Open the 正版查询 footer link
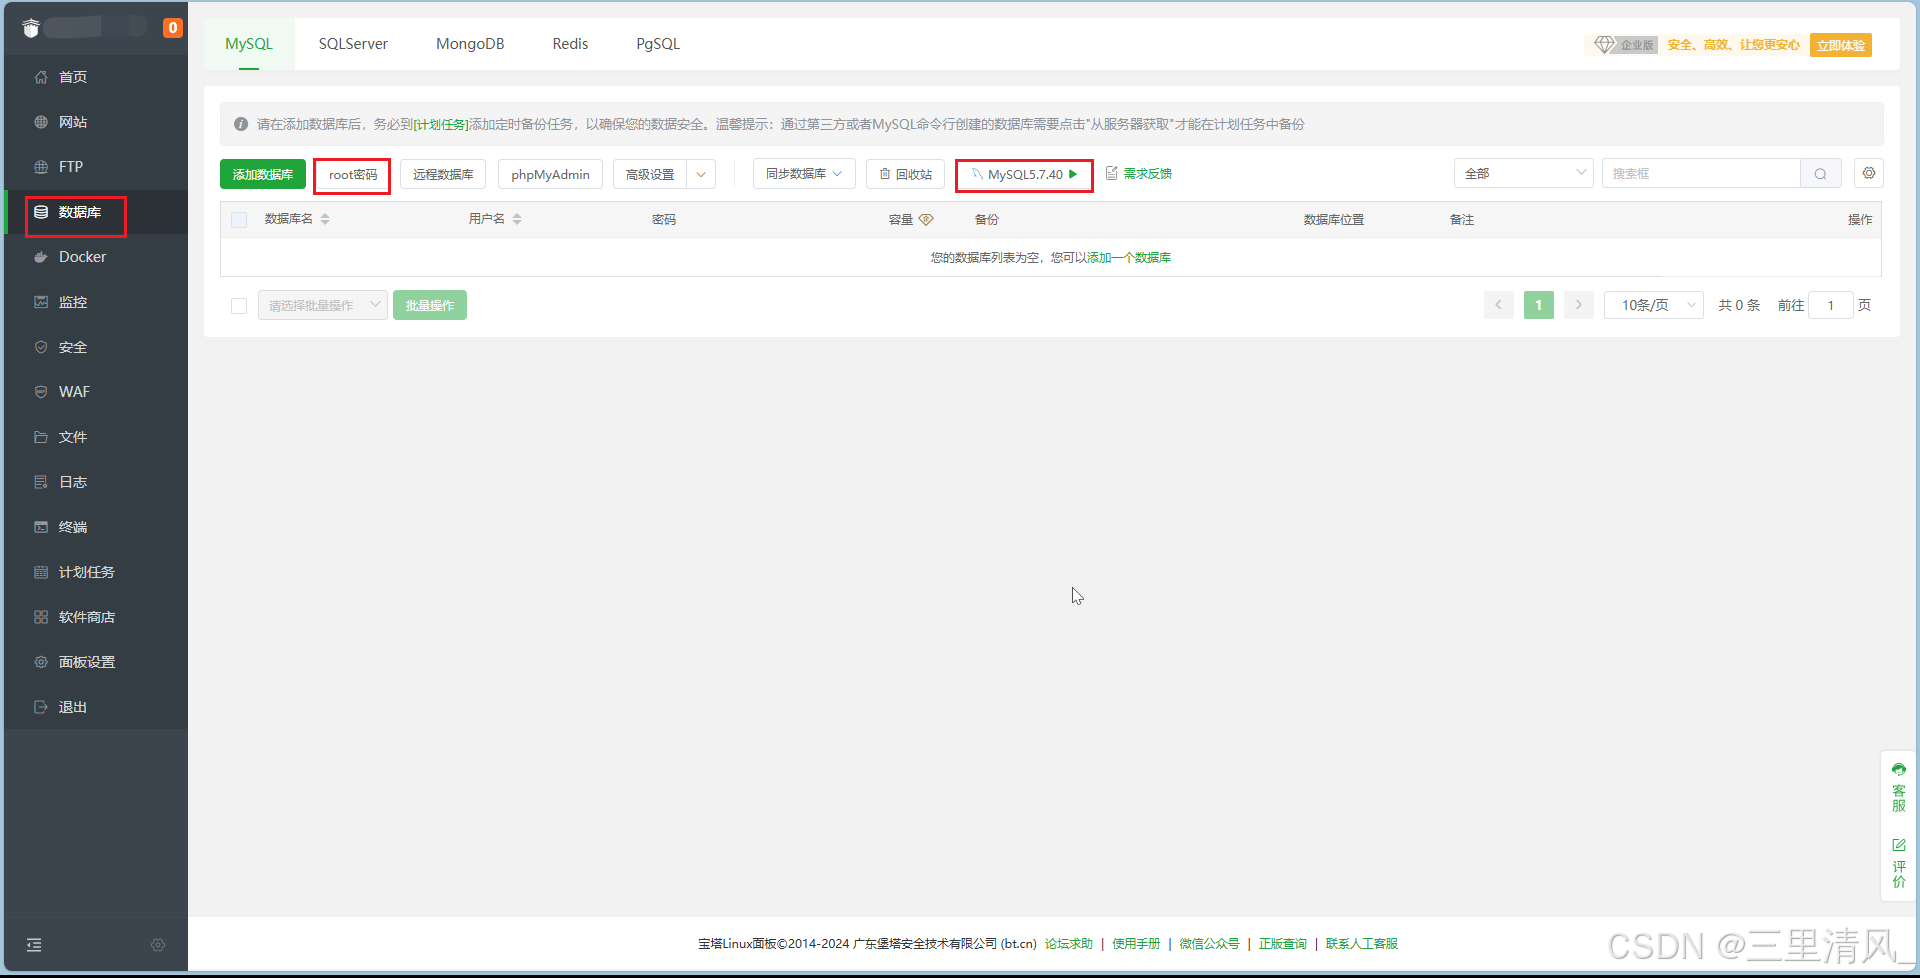Viewport: 1920px width, 978px height. tap(1282, 944)
